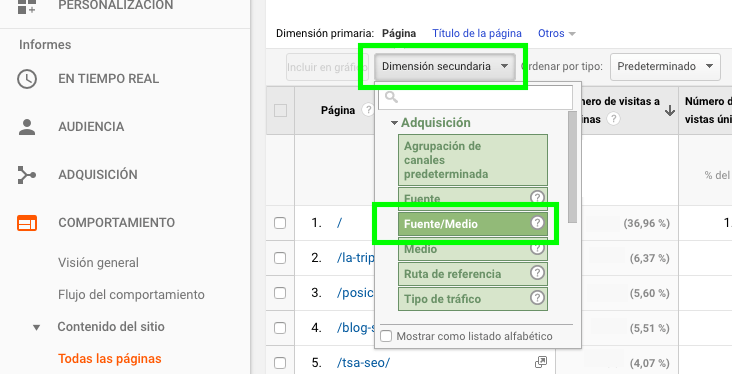Click the 36,96 % value in row 1
The image size is (732, 374).
pyautogui.click(x=647, y=223)
